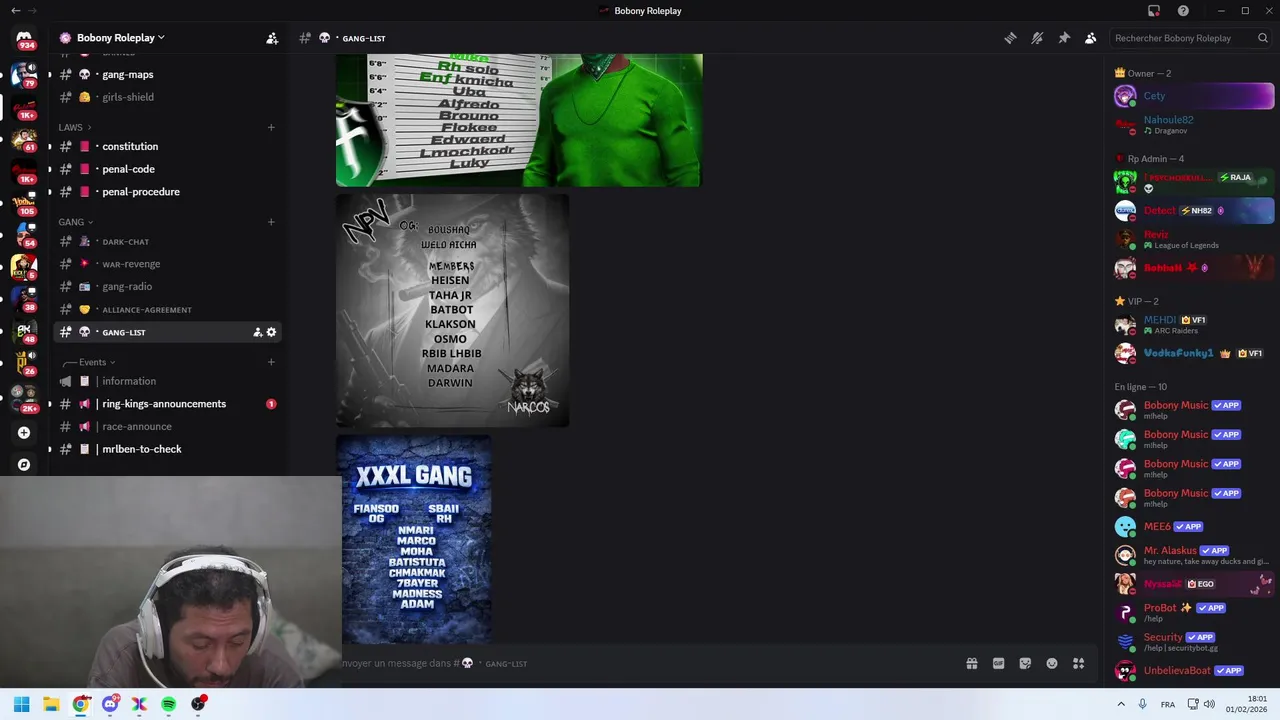The width and height of the screenshot is (1280, 720).
Task: Open the XXXL GANG list image
Action: coord(414,539)
